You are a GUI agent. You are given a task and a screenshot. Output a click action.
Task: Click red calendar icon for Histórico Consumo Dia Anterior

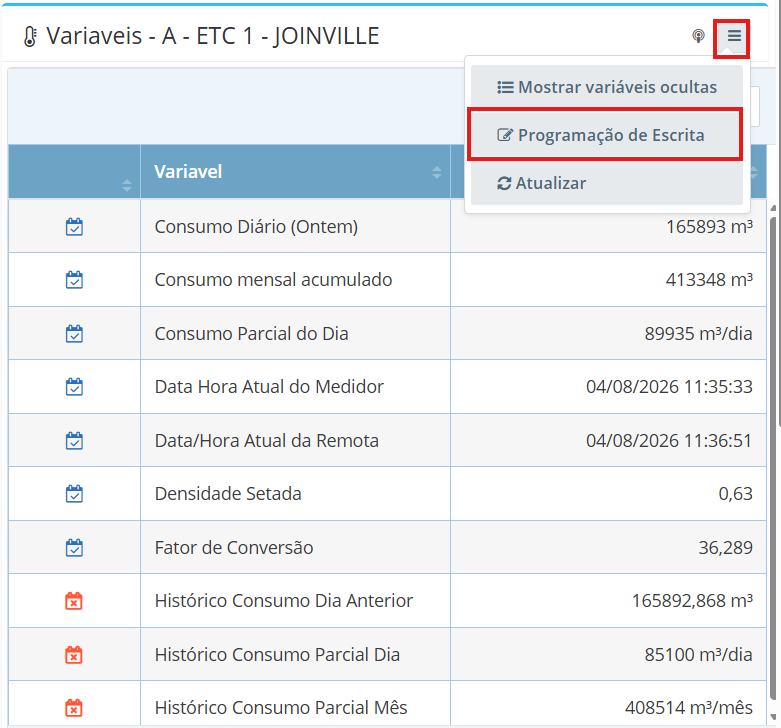tap(74, 601)
